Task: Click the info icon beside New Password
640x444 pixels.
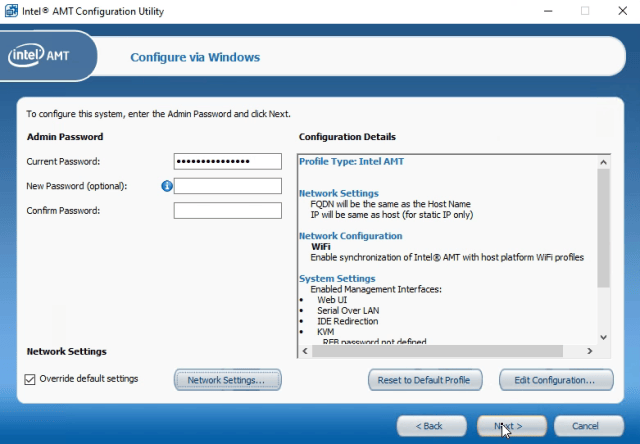Action: (167, 186)
